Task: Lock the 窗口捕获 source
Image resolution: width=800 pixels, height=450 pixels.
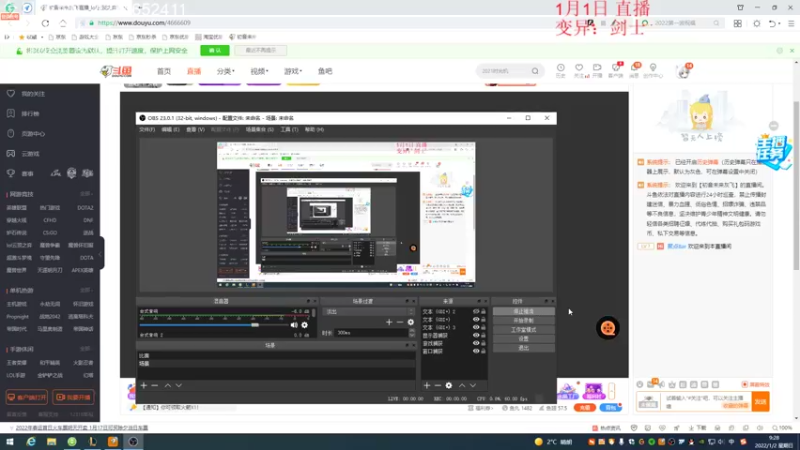Action: pos(483,351)
